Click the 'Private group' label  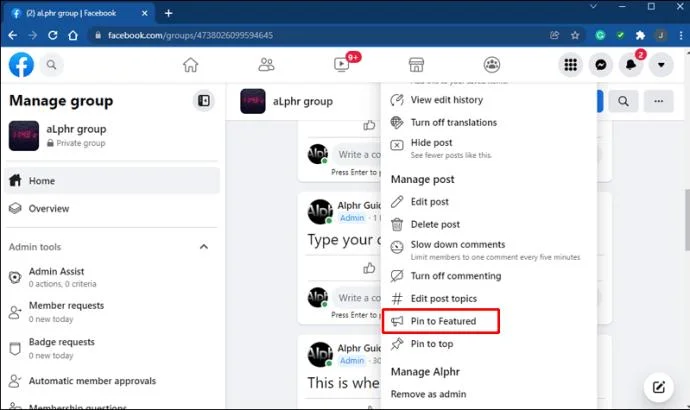(81, 143)
